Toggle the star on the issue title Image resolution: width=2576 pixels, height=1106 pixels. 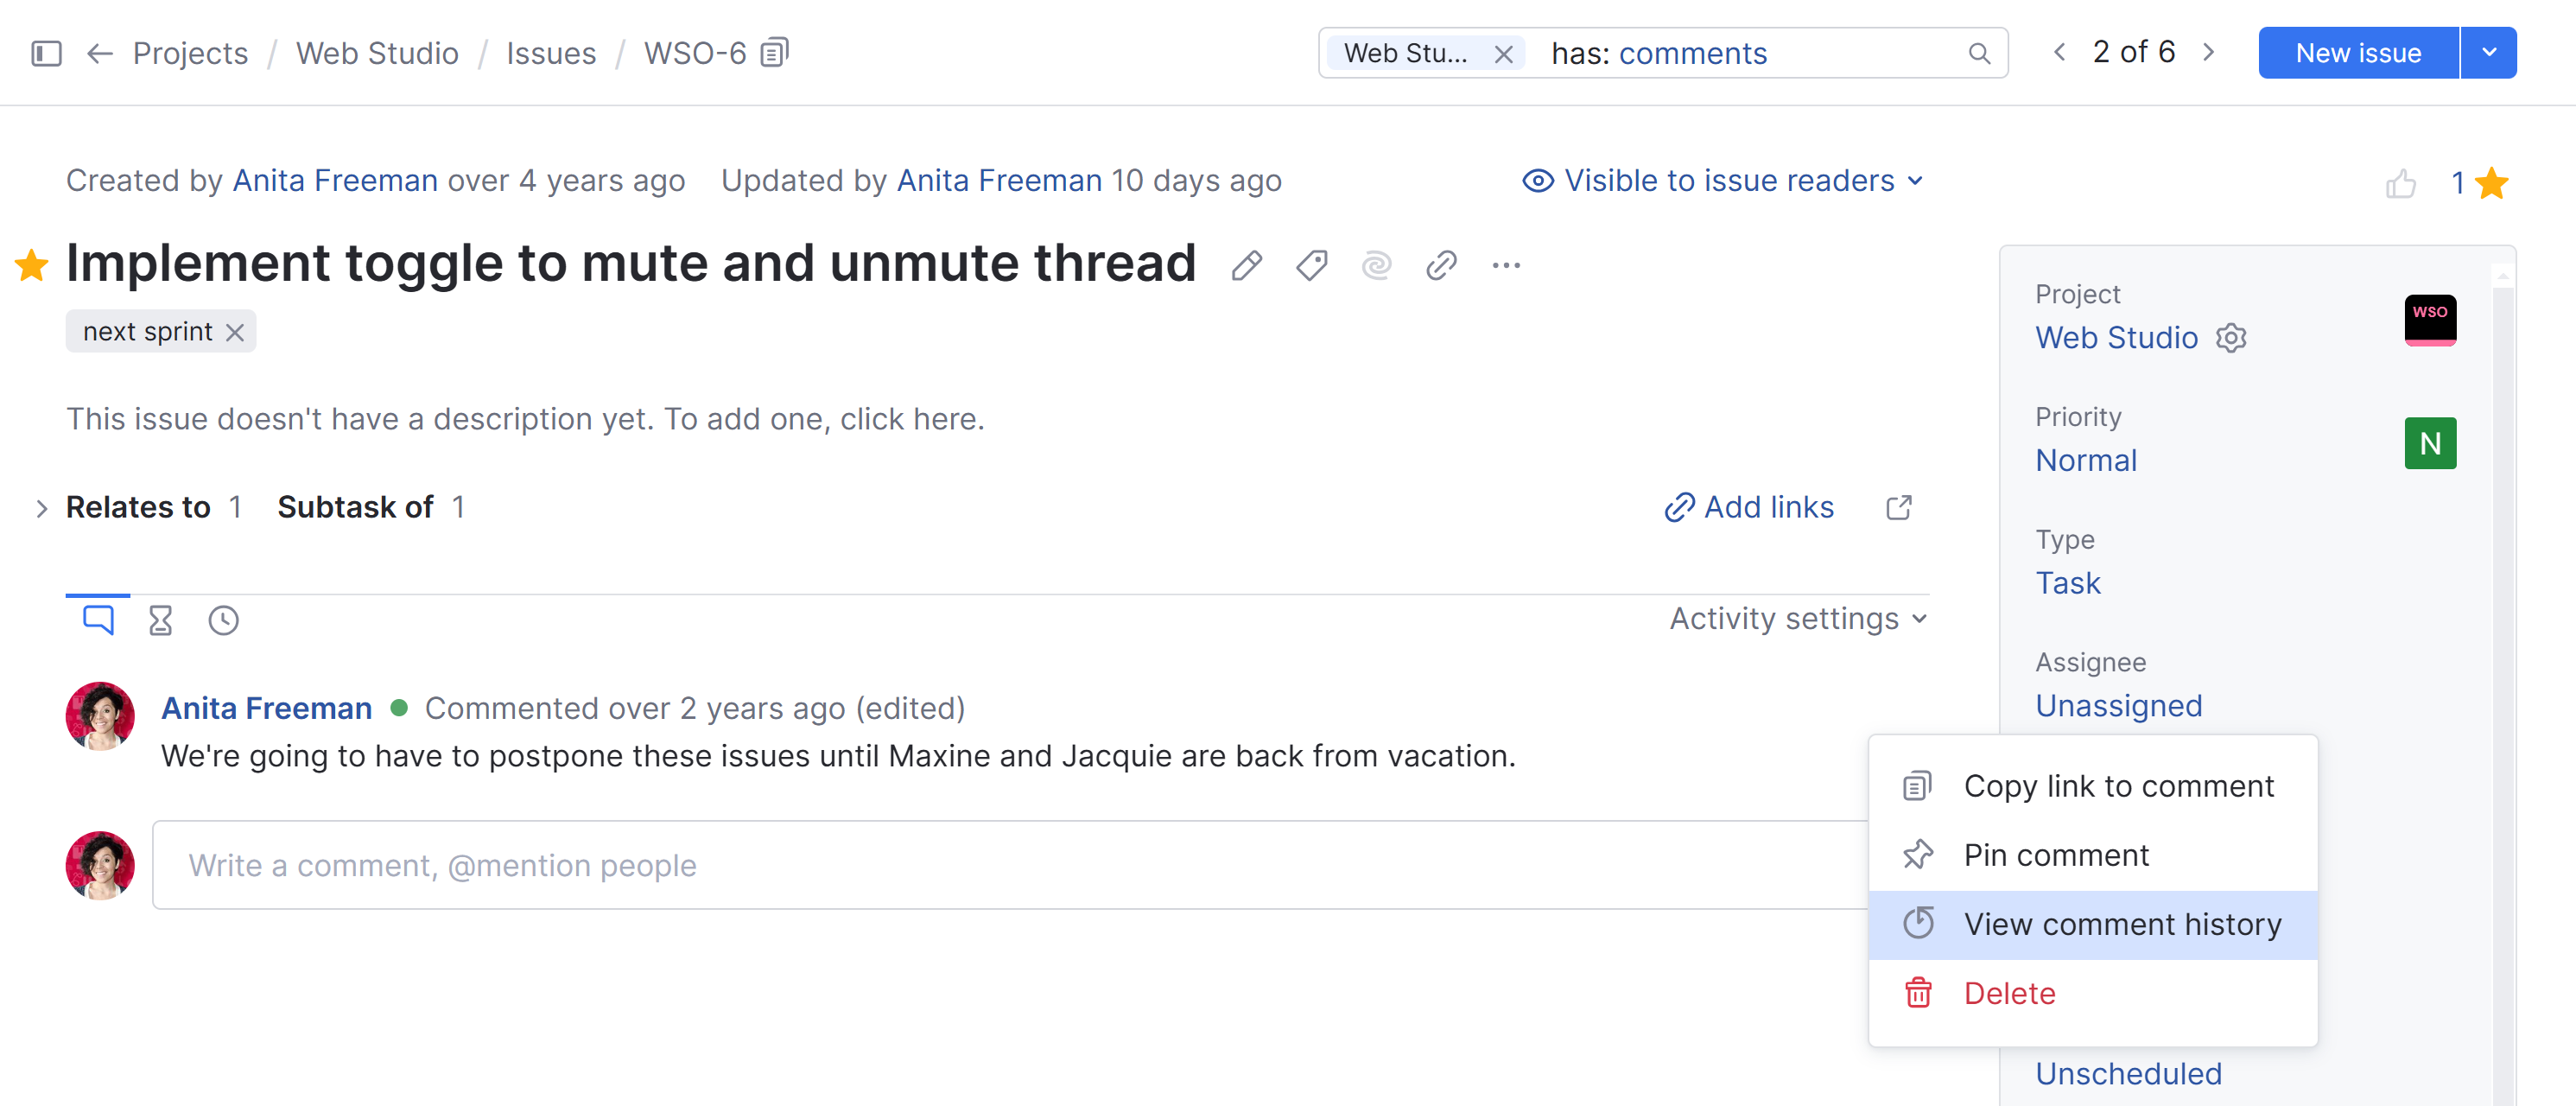point(31,266)
